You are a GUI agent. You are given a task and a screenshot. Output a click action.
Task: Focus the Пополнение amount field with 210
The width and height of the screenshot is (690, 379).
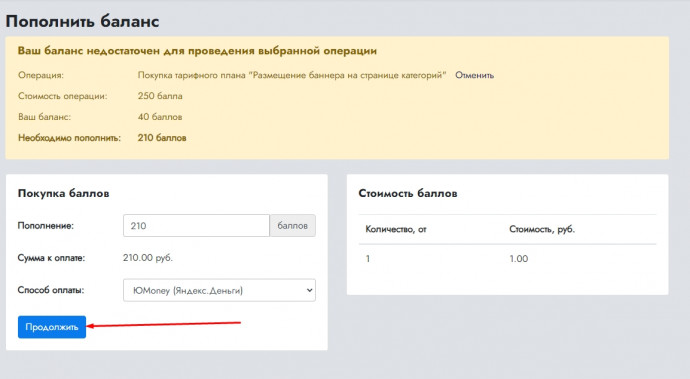pyautogui.click(x=196, y=225)
